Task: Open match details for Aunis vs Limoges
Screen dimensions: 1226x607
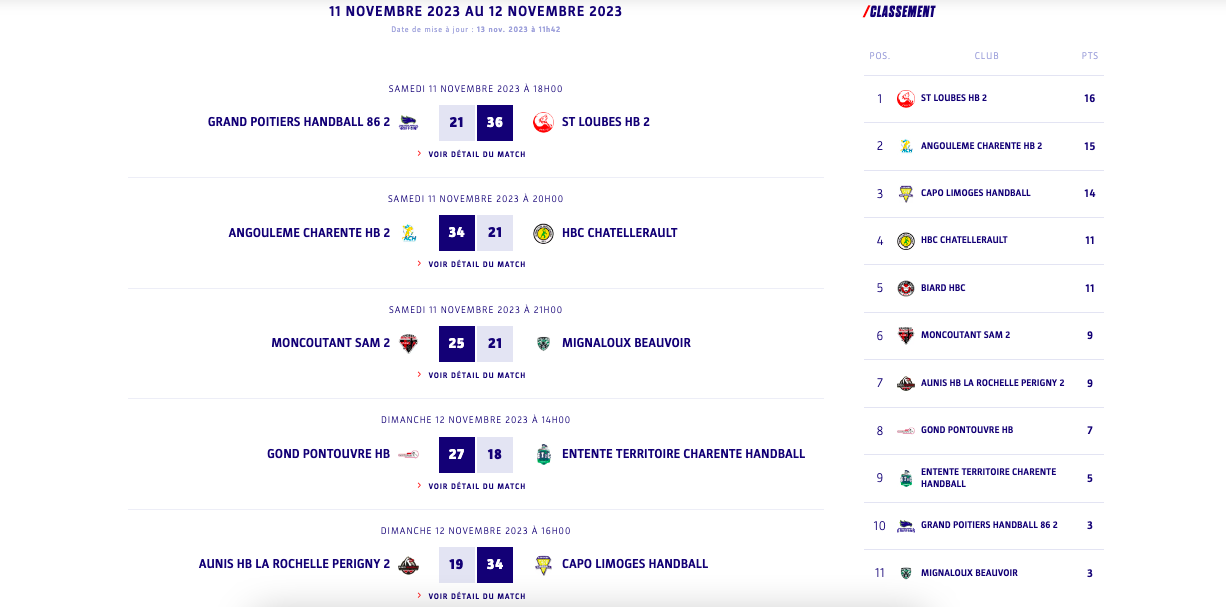Action: pos(476,596)
